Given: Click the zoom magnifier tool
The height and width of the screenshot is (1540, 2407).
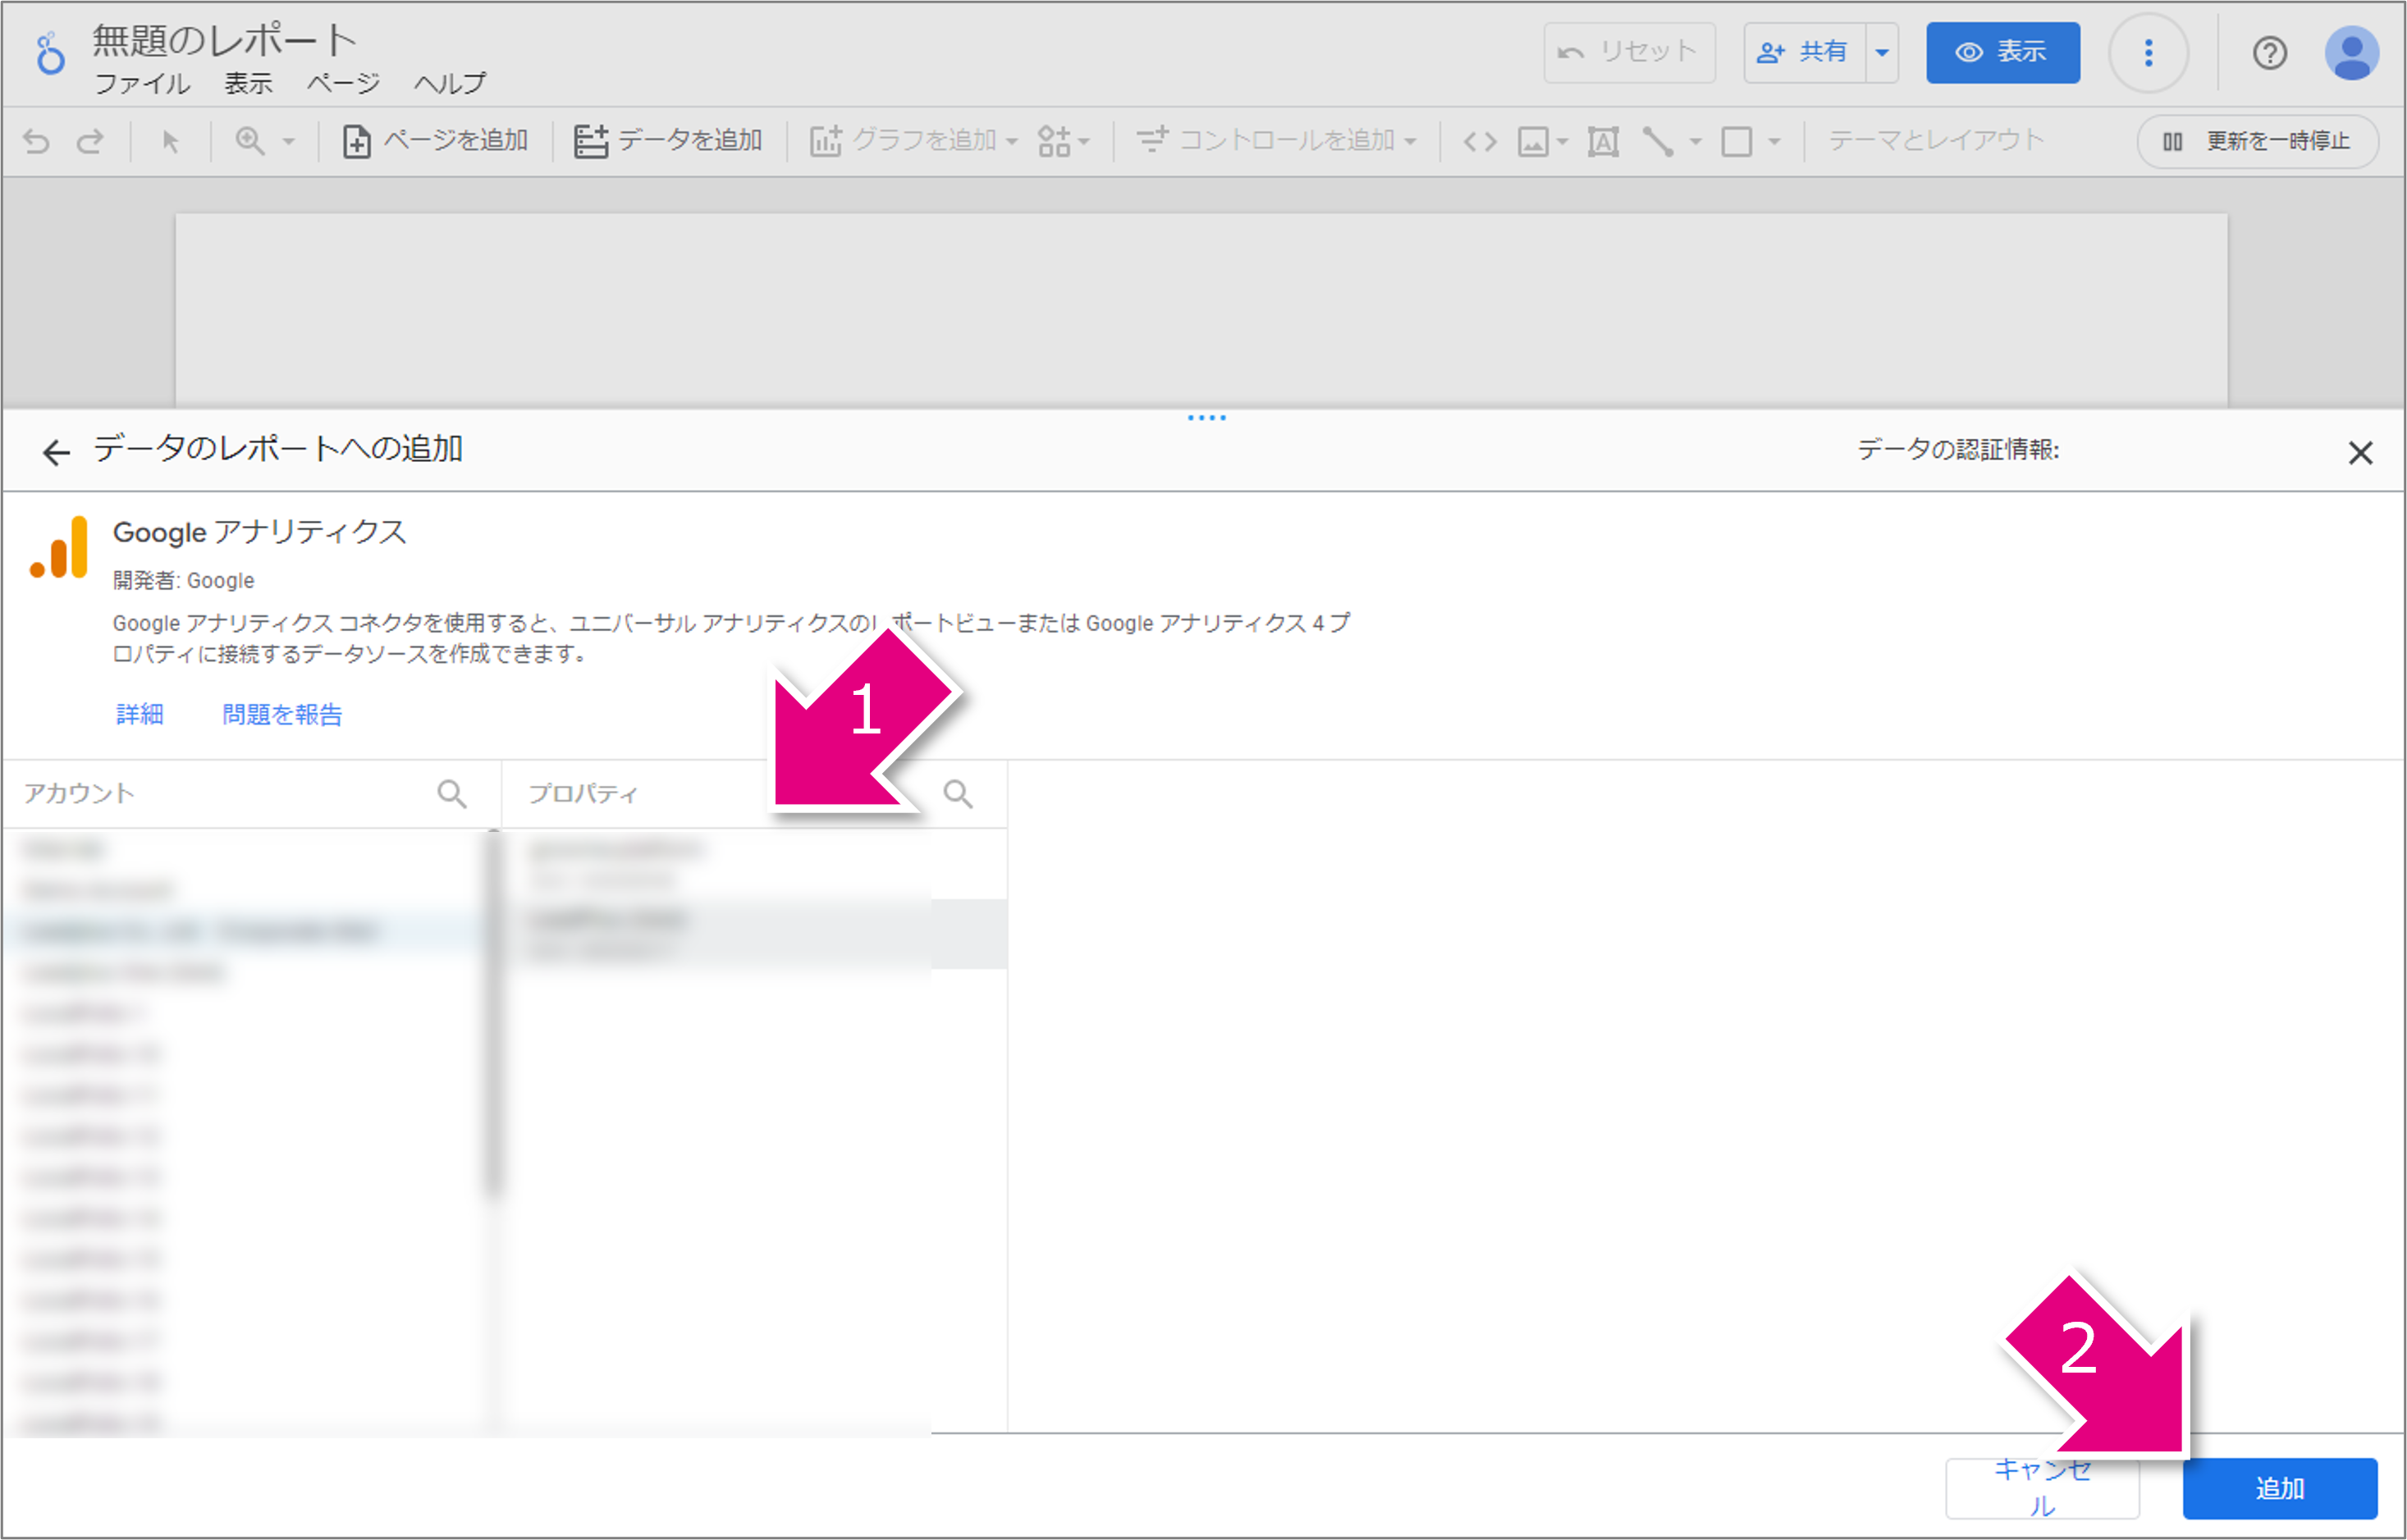Looking at the screenshot, I should [x=250, y=141].
